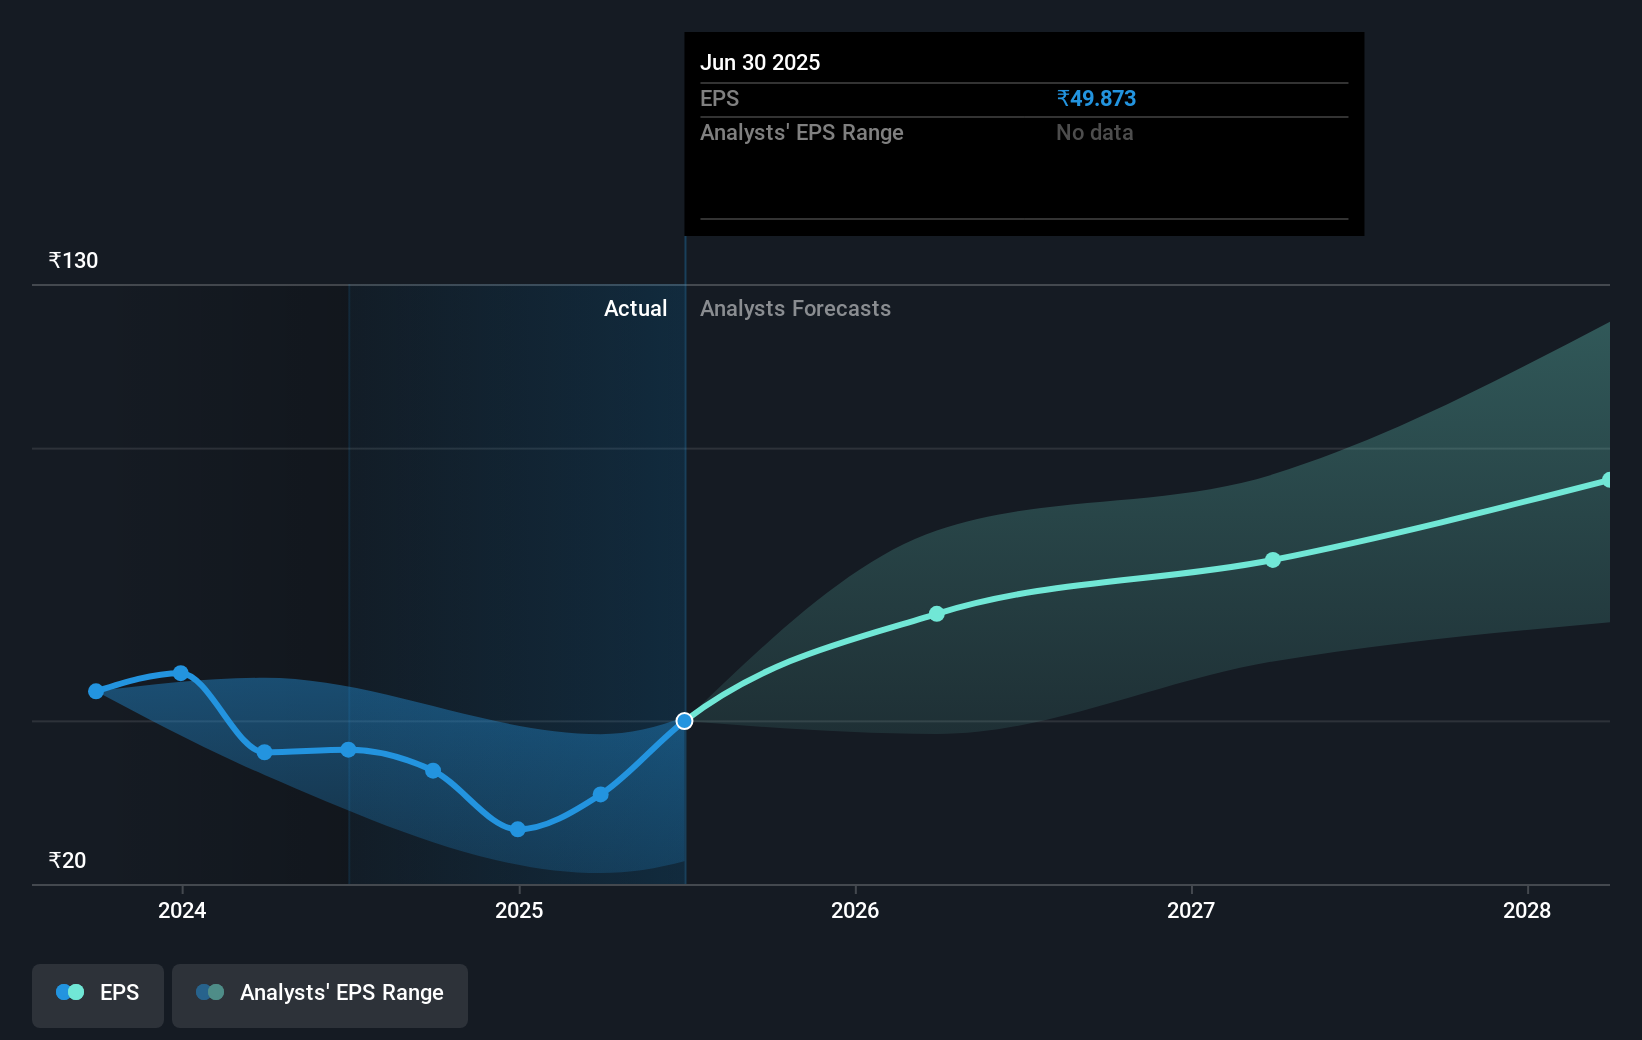Click the 2025 x-axis label
This screenshot has height=1040, width=1642.
click(519, 910)
